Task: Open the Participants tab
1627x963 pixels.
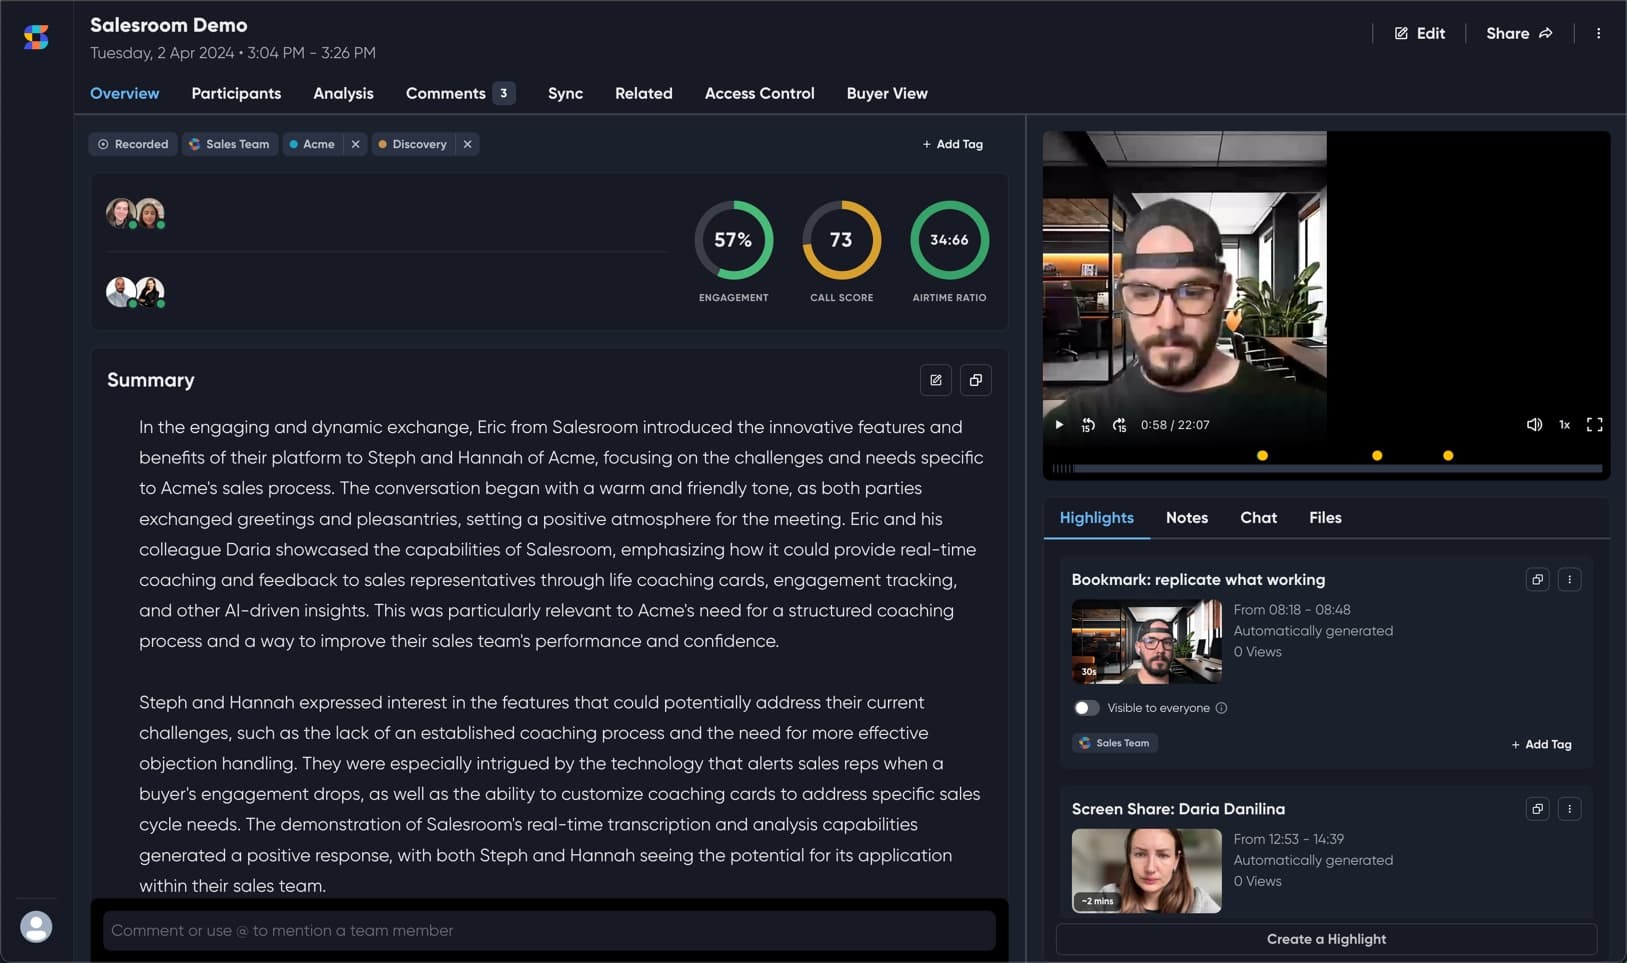Action: [x=236, y=93]
